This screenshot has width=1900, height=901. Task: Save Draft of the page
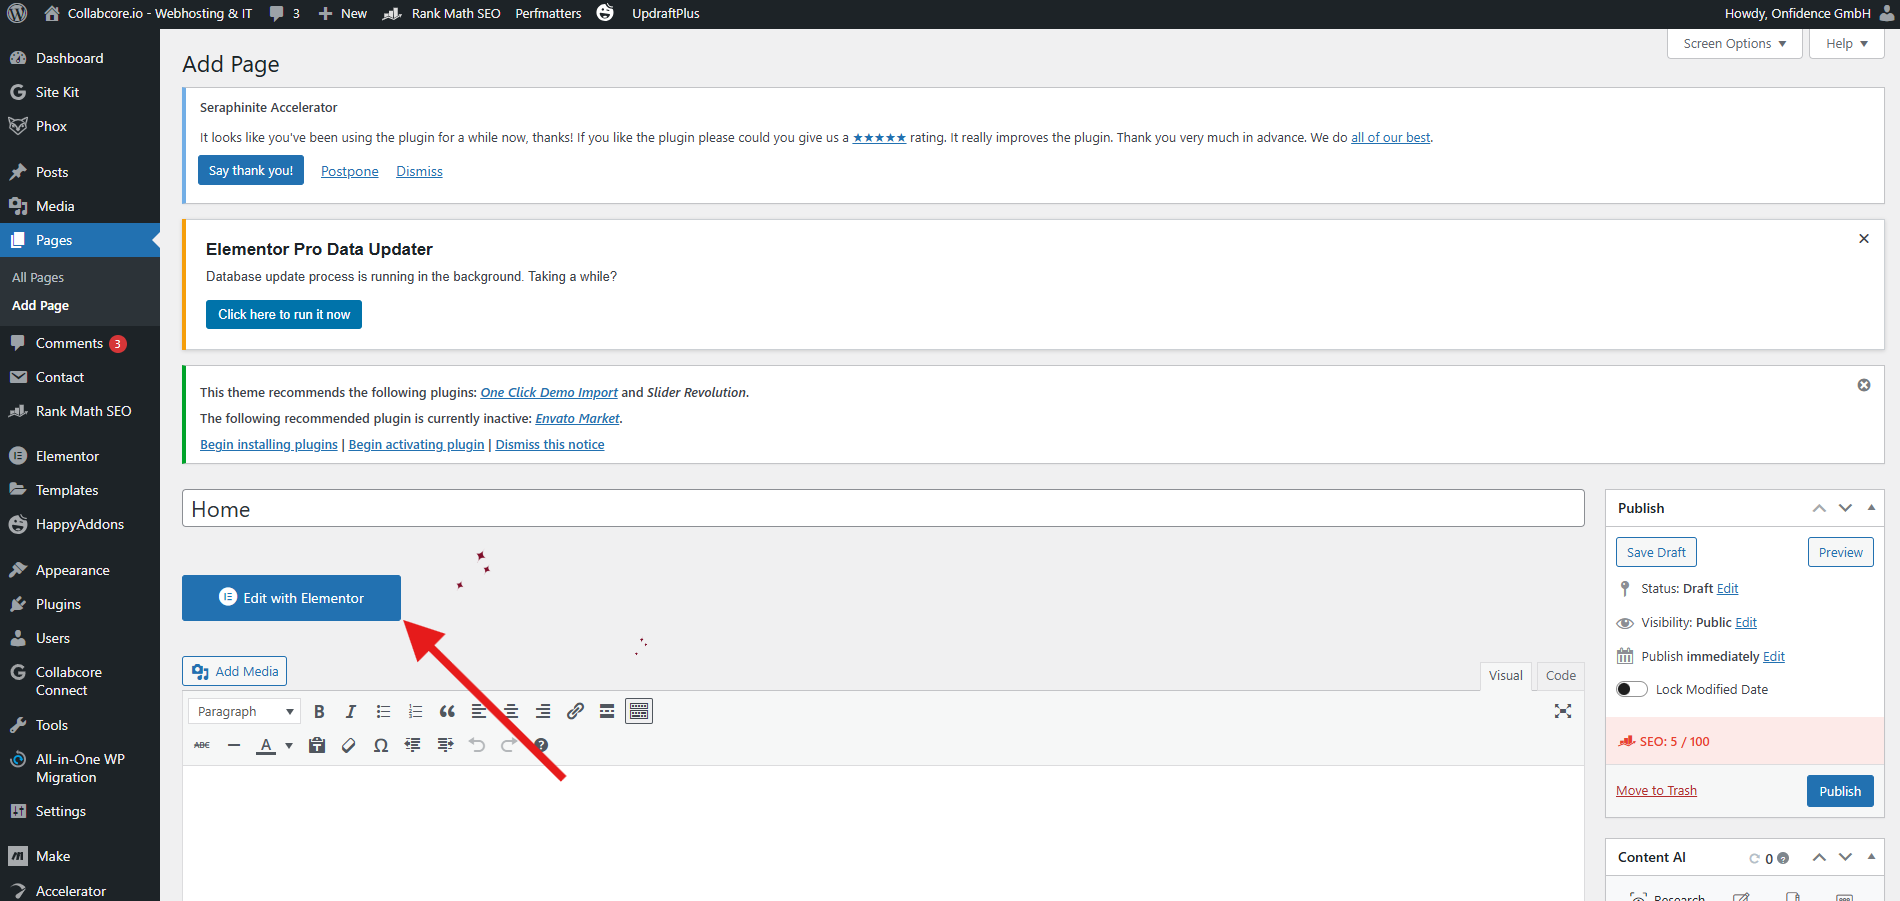(1656, 553)
